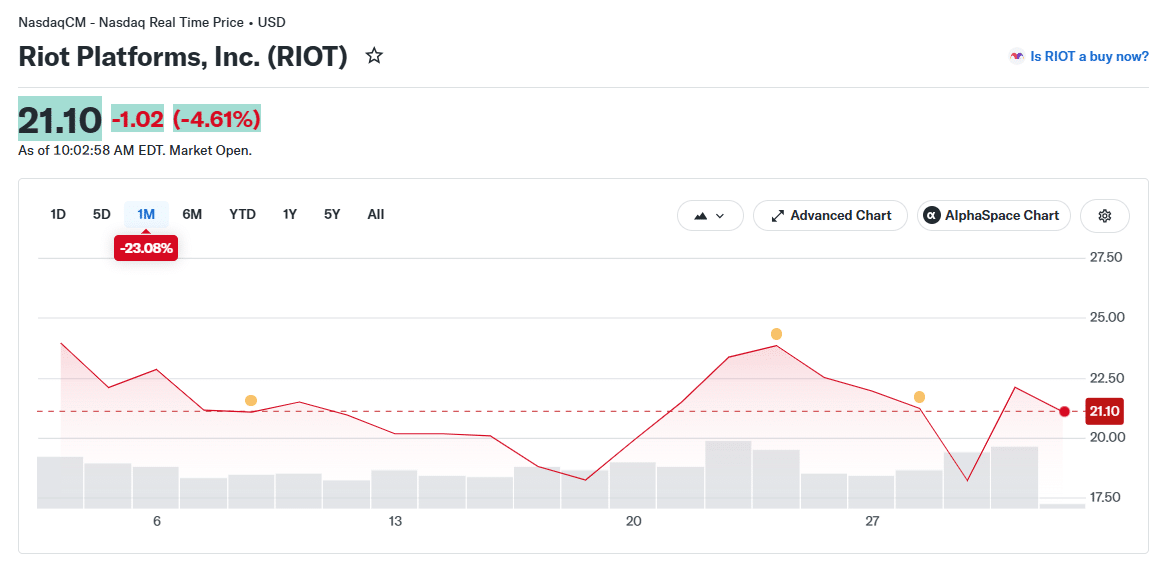Click the (-4.61%) percent change
This screenshot has width=1157, height=561.
pyautogui.click(x=217, y=119)
